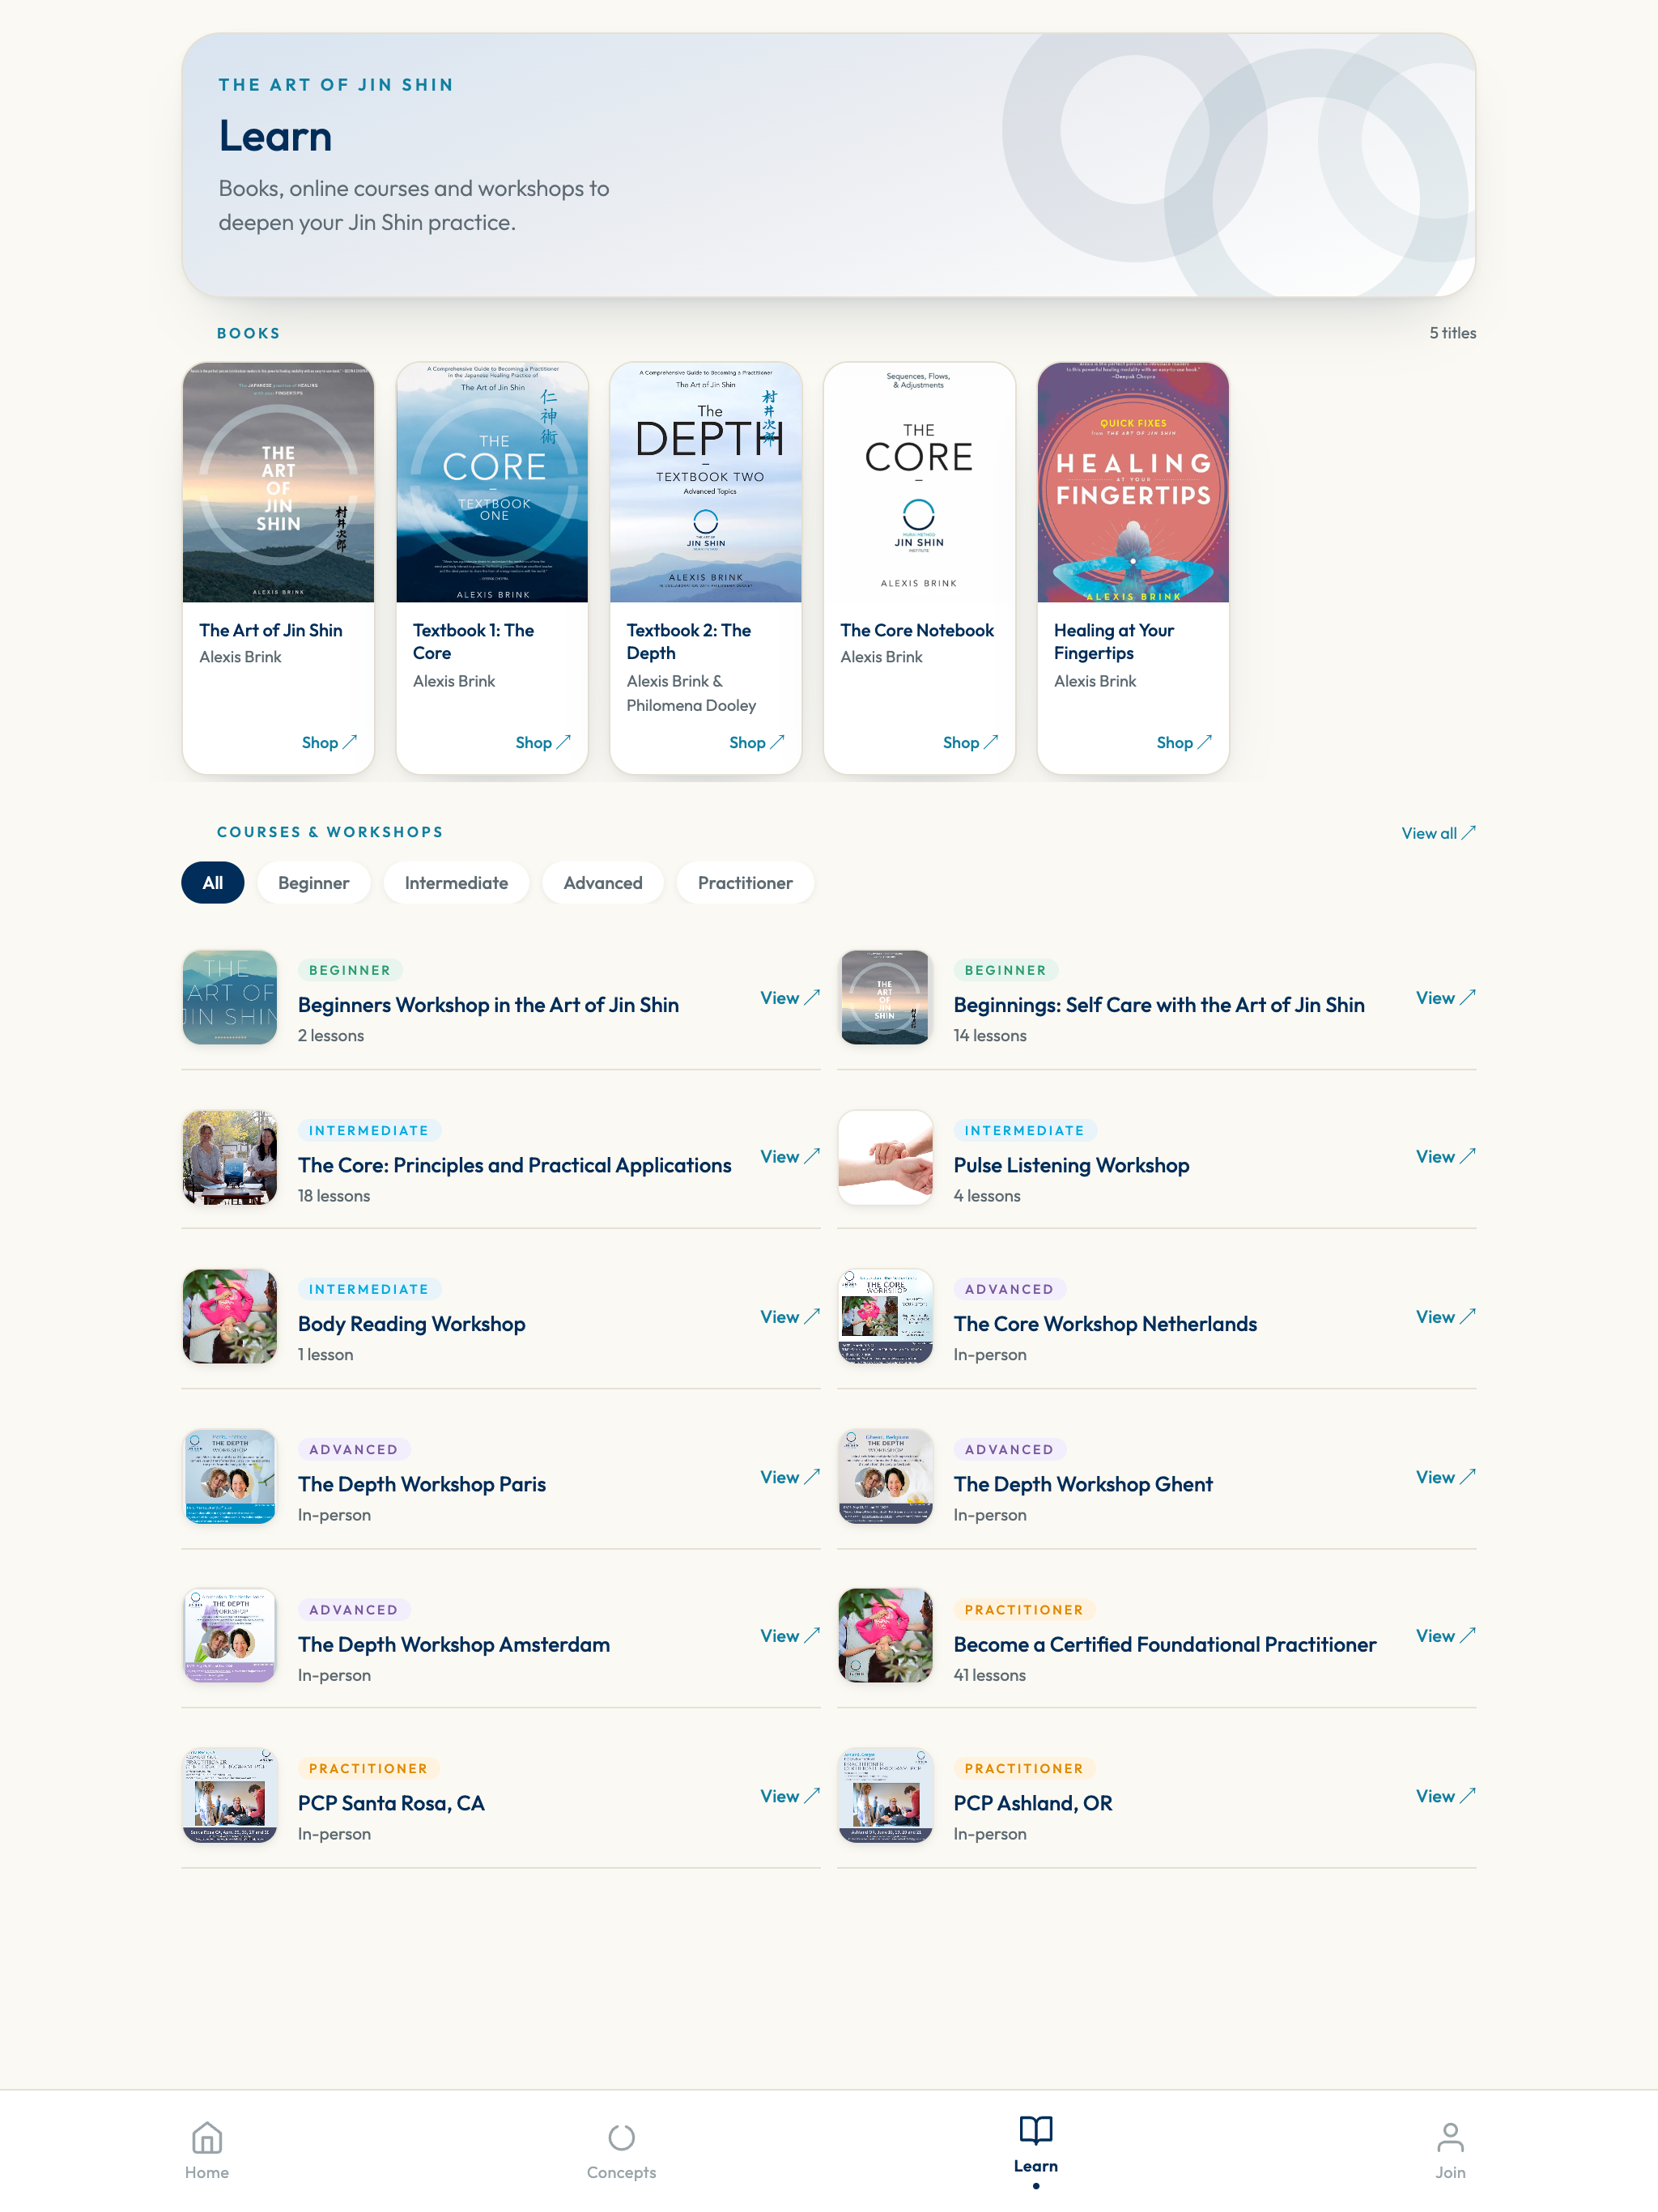Select the All filter chip

click(x=213, y=883)
